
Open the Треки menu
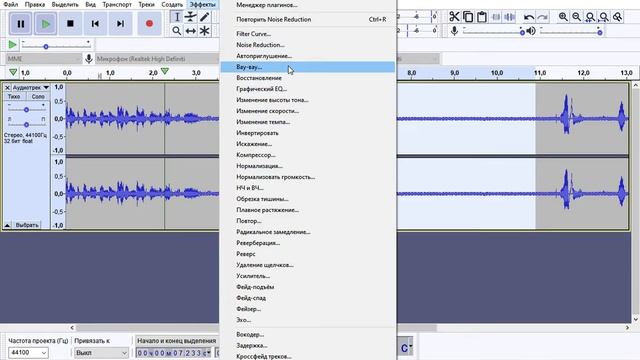click(x=146, y=4)
